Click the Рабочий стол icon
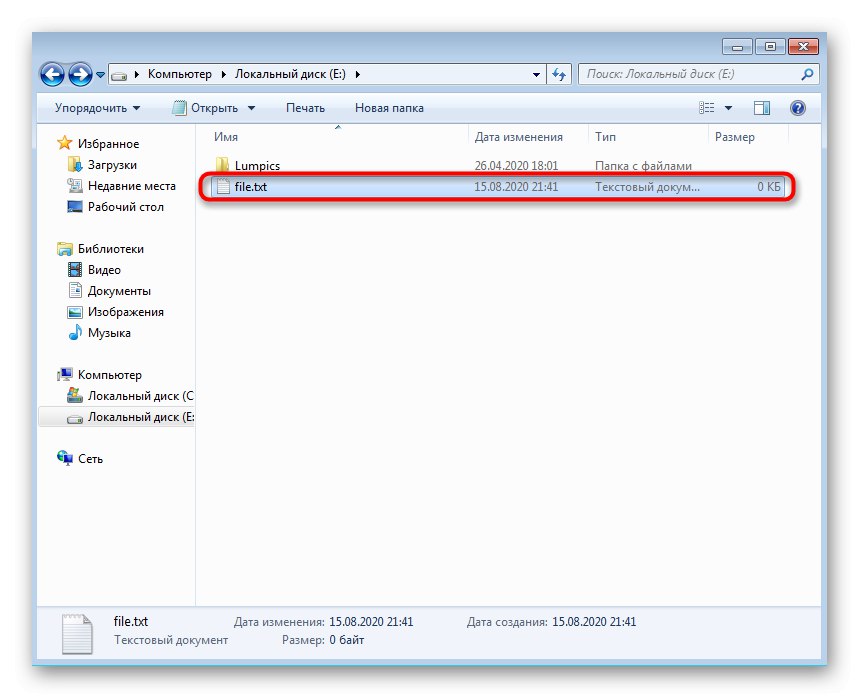The height and width of the screenshot is (698, 859). 74,207
